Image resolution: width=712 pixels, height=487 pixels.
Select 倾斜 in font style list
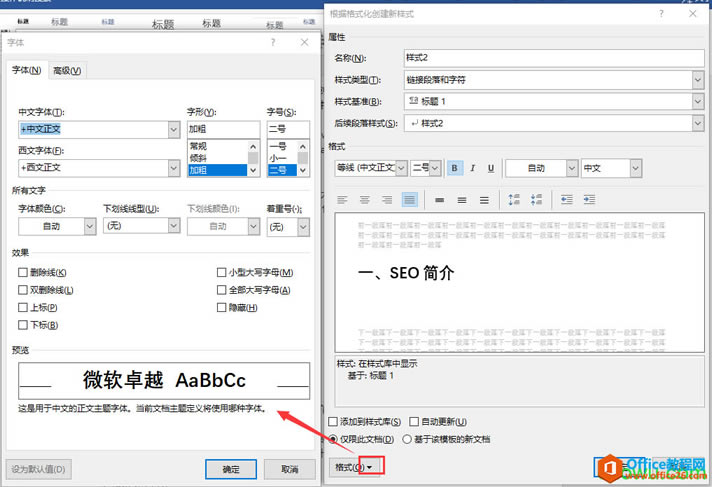tap(217, 158)
